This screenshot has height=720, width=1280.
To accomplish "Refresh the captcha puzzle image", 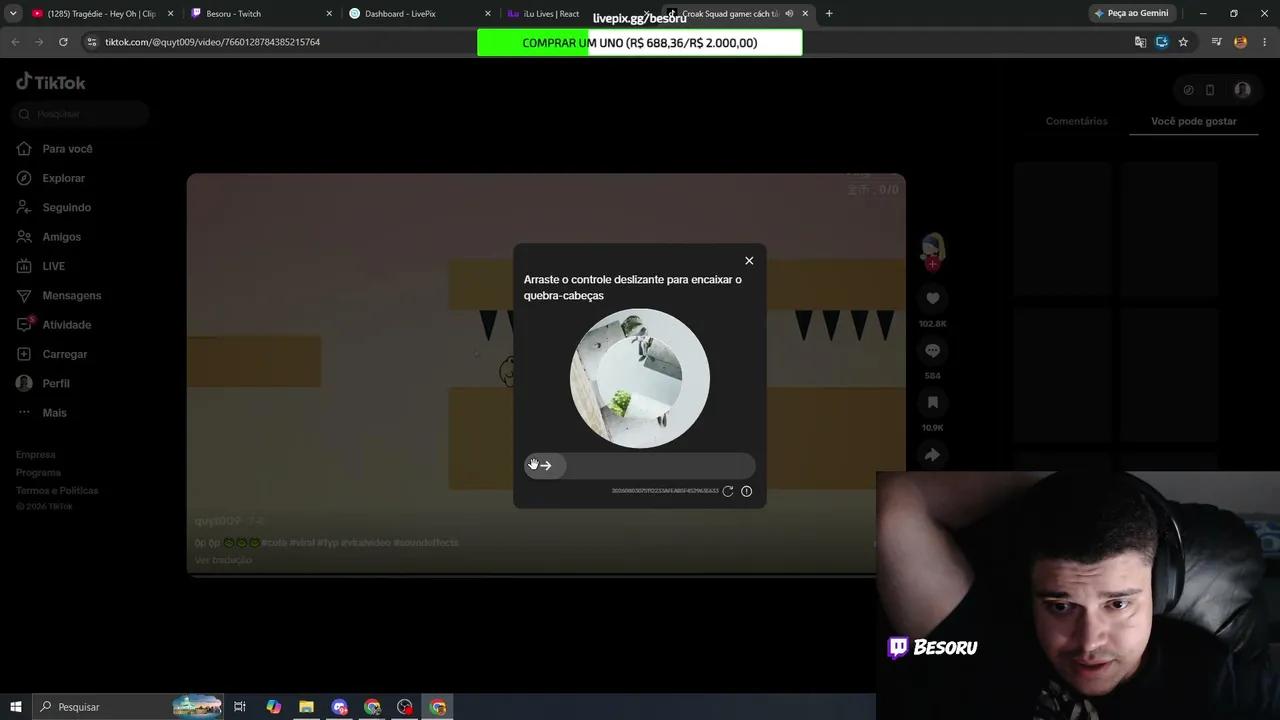I will click(728, 491).
